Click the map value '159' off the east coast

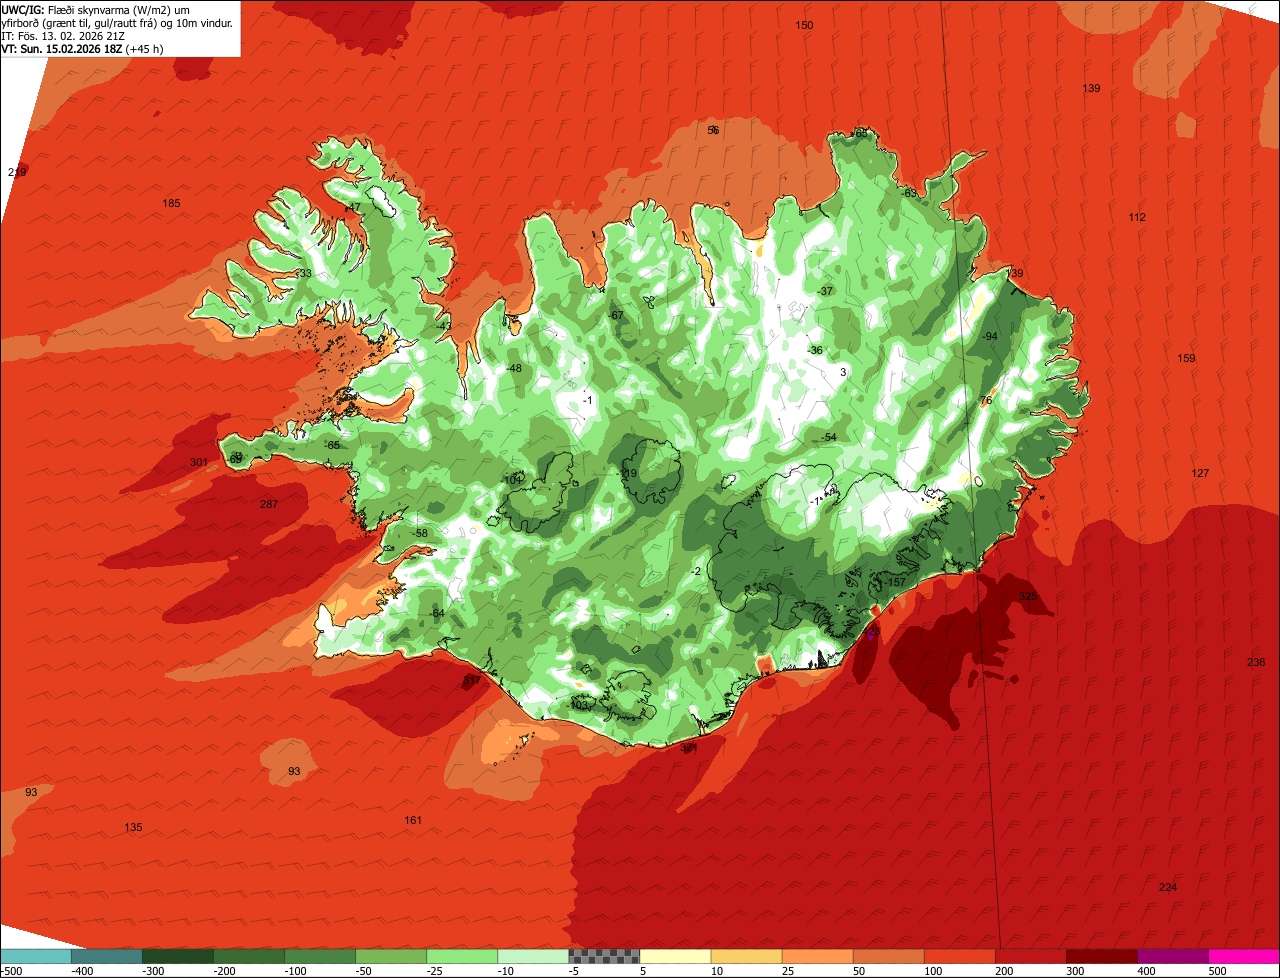click(1186, 359)
